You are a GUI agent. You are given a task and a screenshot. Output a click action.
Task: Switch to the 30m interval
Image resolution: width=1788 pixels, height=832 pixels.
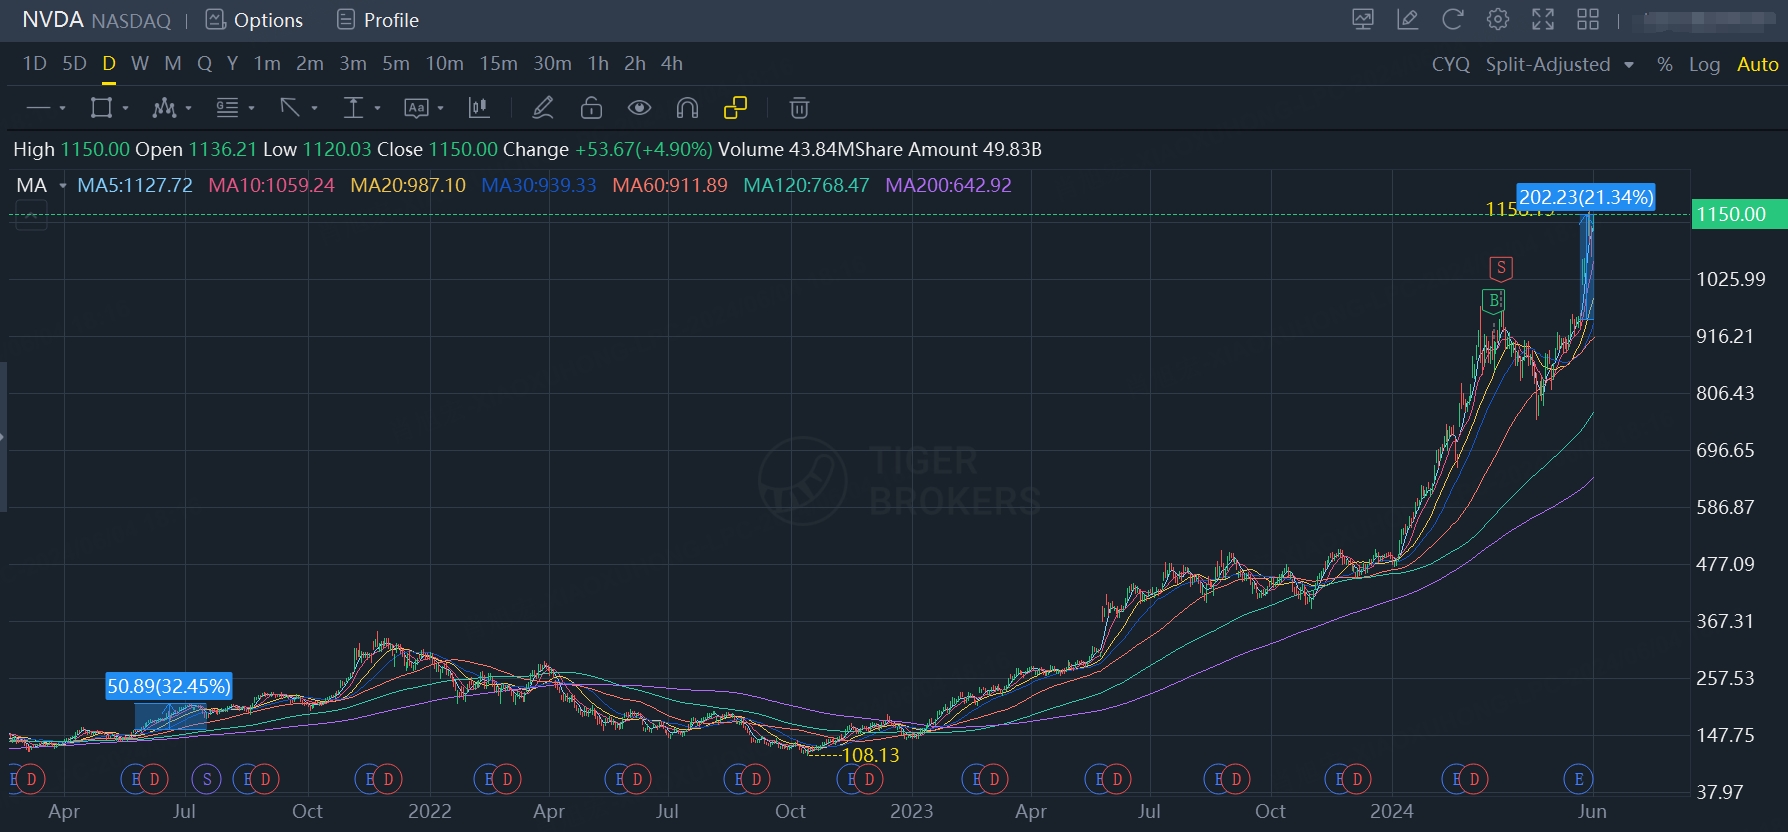coord(552,63)
